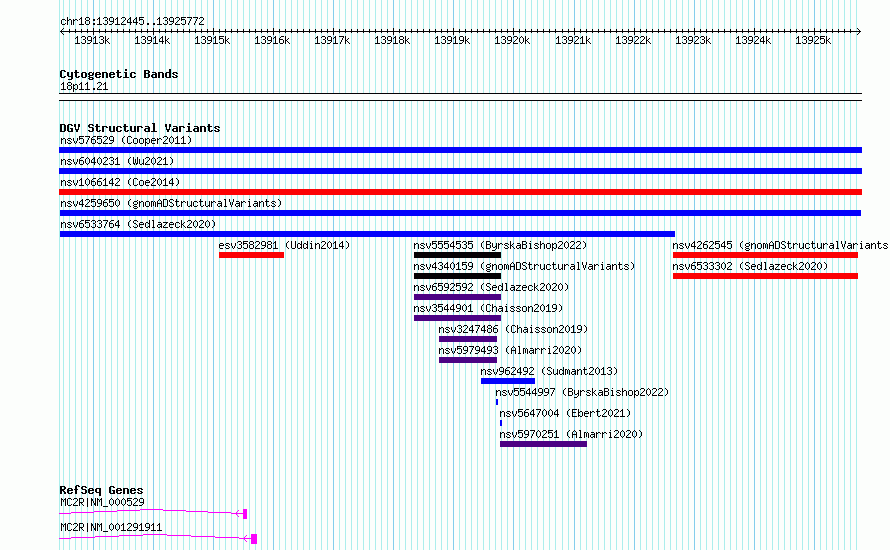The height and width of the screenshot is (550, 890).
Task: Click the 13917k ruler position
Action: point(332,40)
